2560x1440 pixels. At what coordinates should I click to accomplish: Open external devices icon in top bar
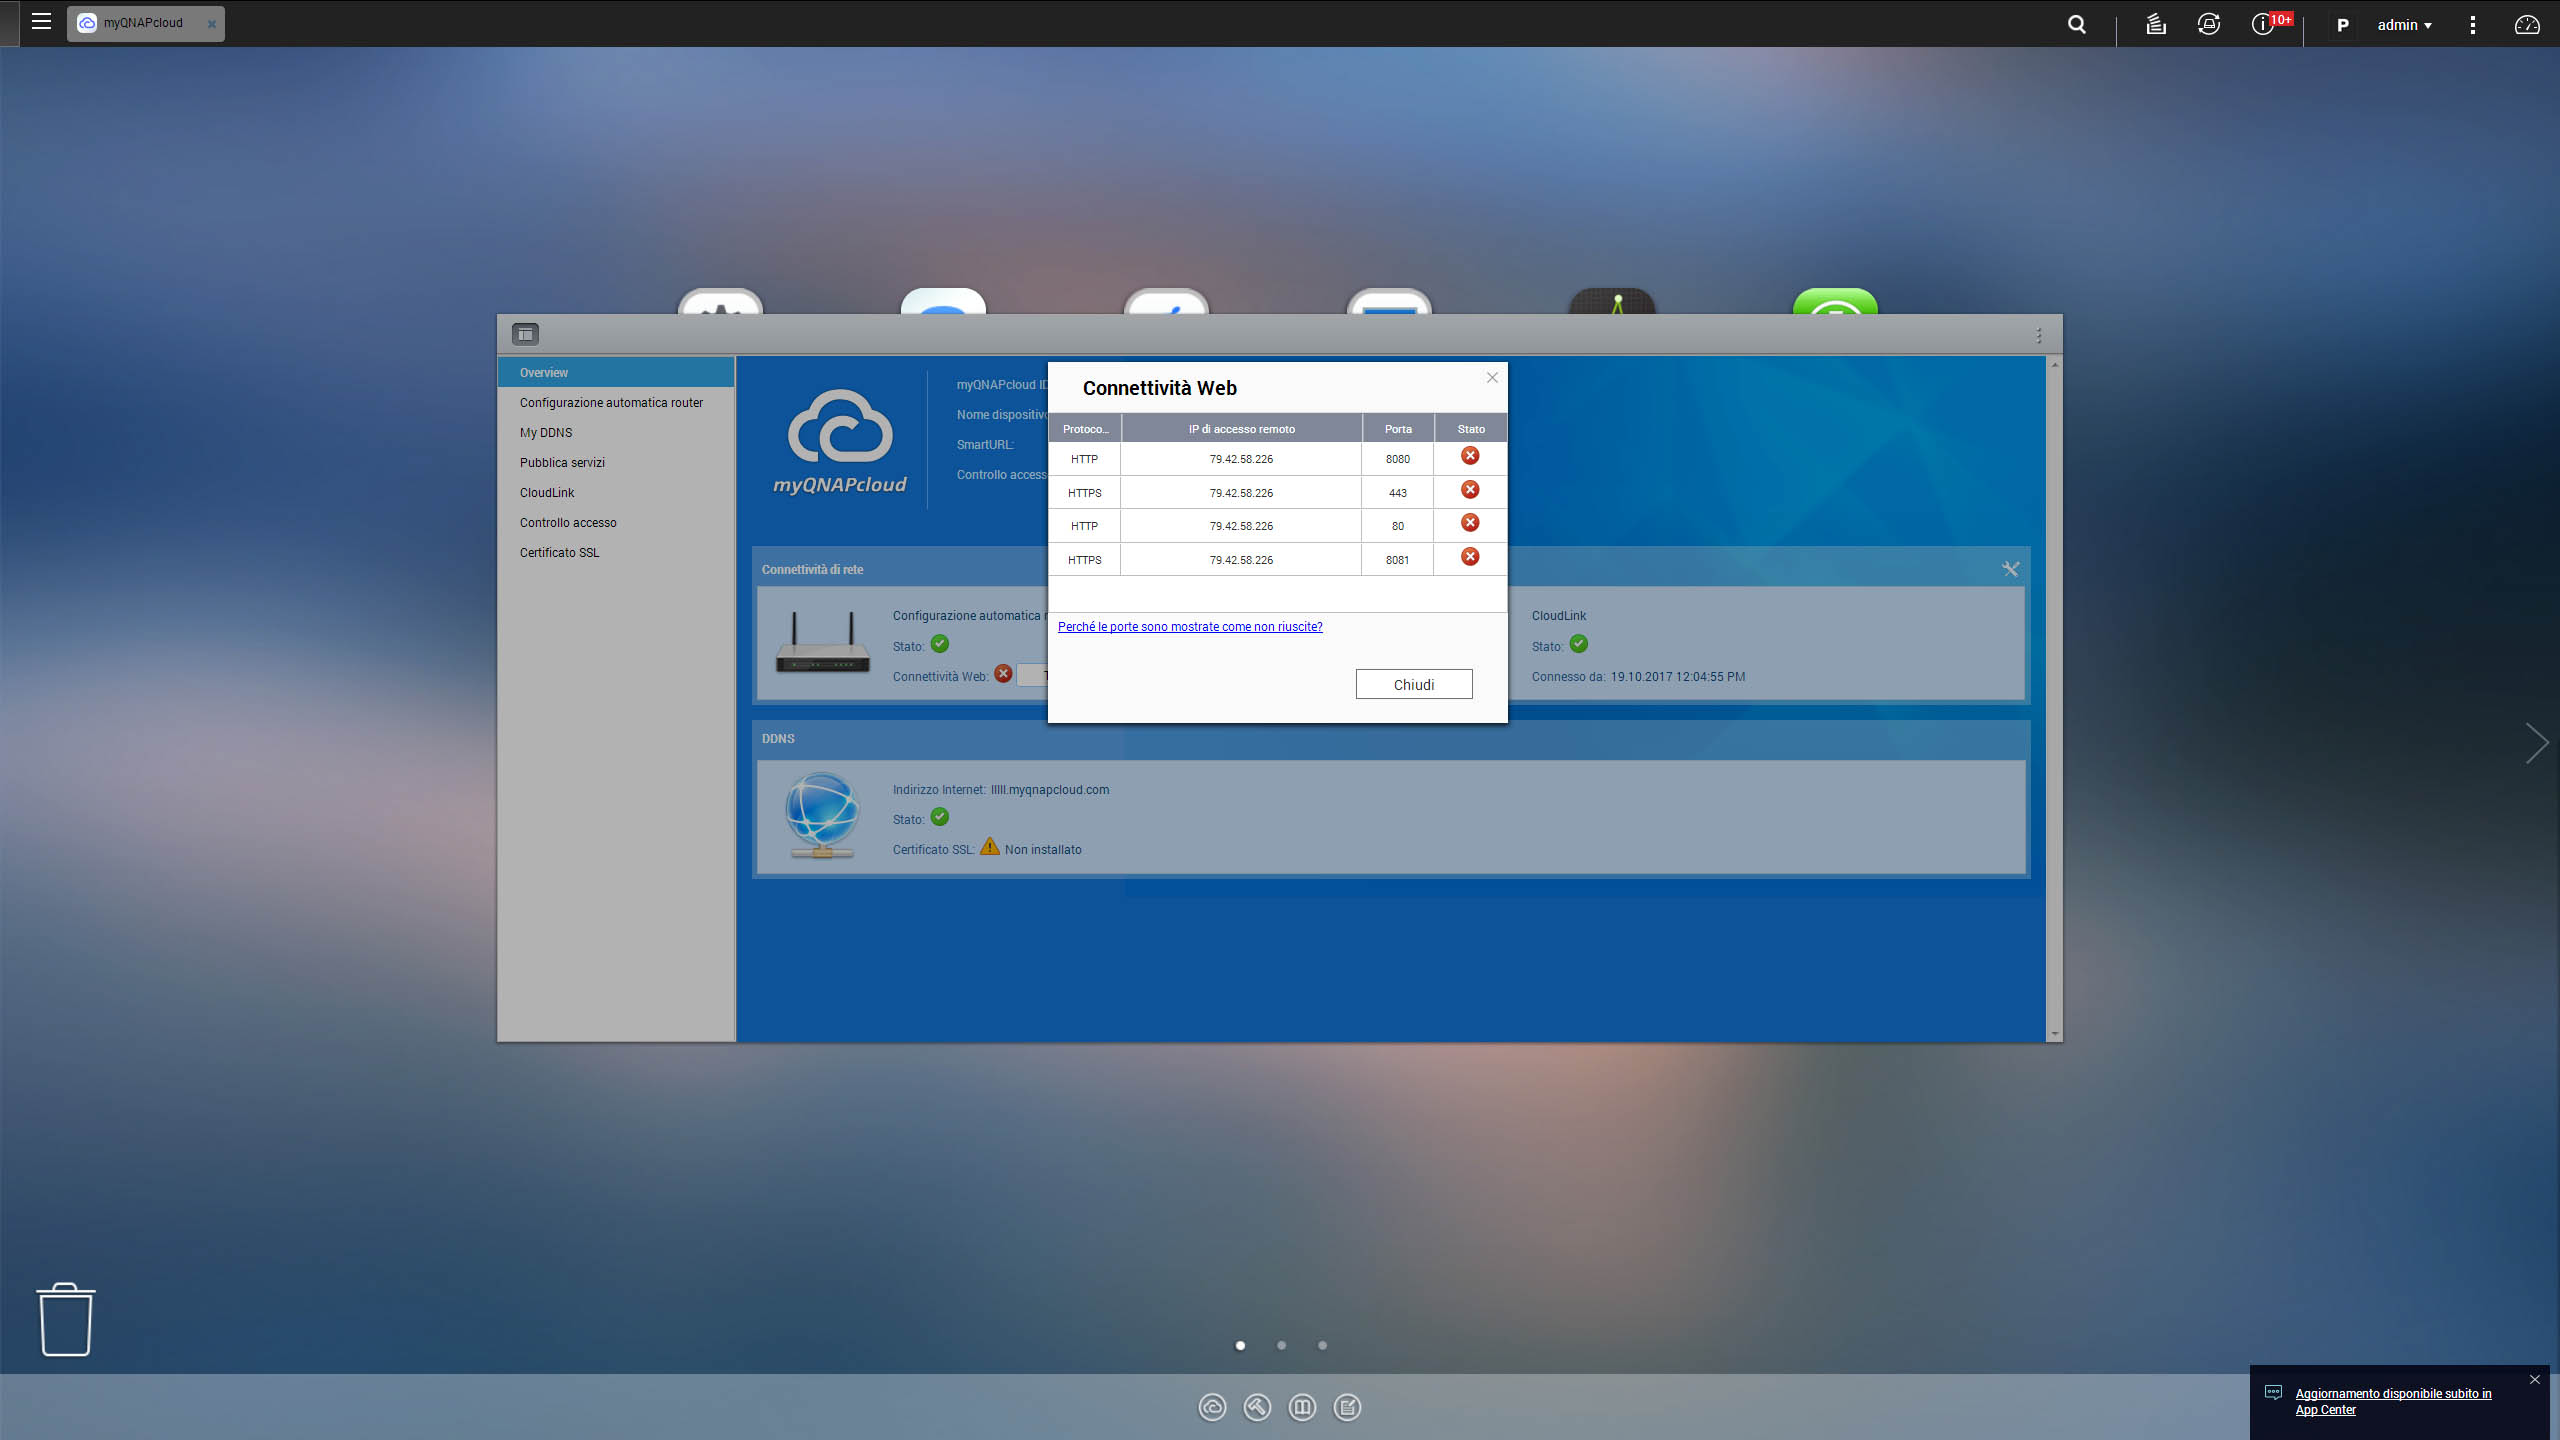point(2209,25)
